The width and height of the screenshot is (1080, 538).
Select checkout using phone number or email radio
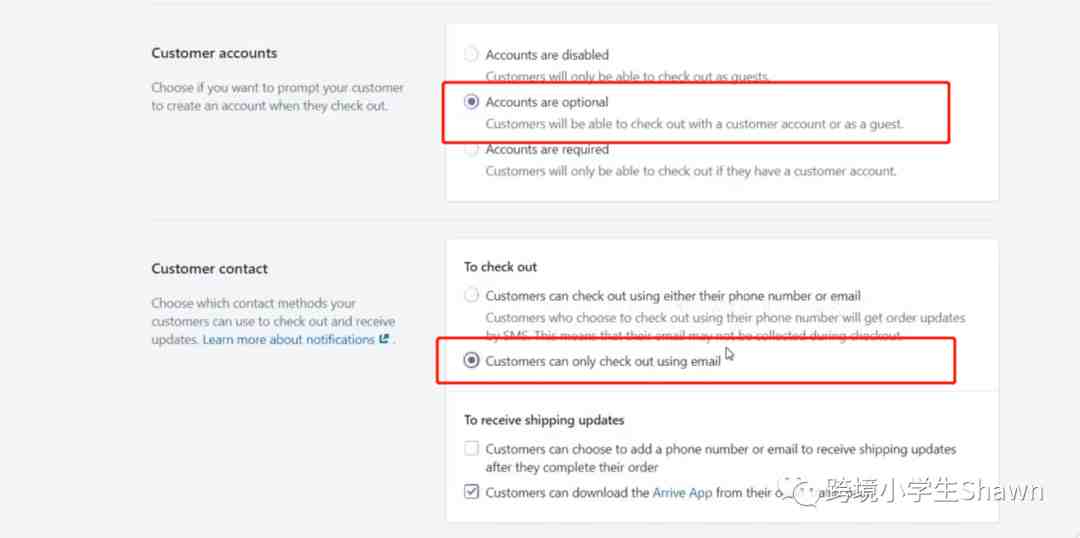point(471,296)
